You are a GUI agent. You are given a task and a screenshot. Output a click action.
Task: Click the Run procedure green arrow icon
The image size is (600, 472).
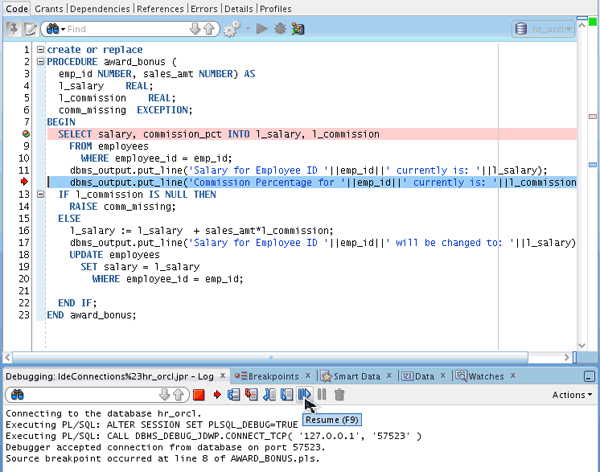click(261, 29)
